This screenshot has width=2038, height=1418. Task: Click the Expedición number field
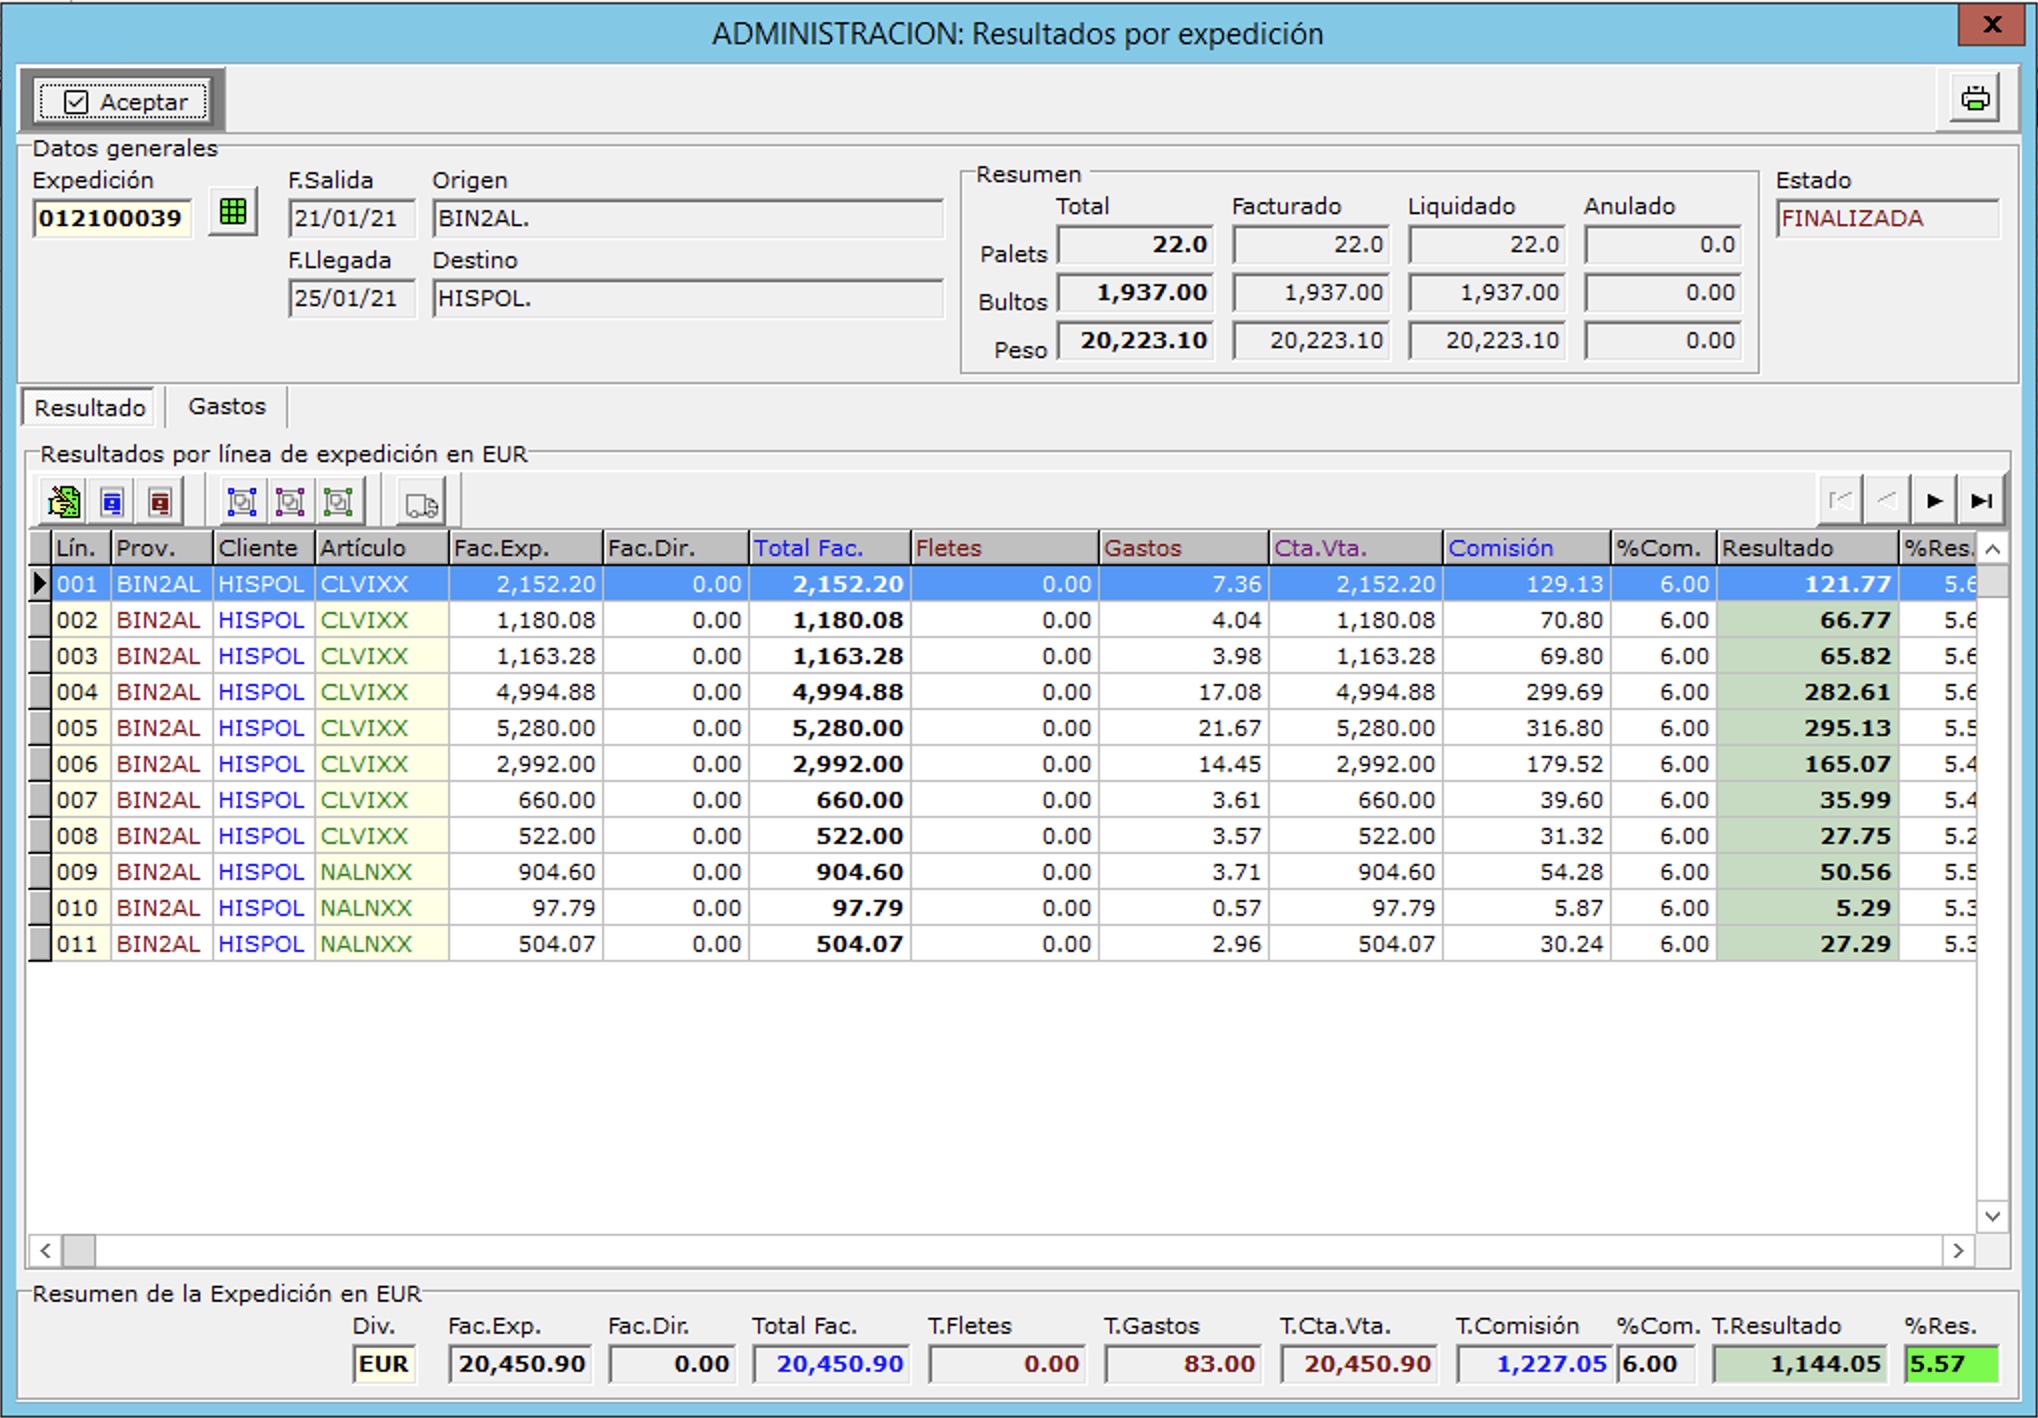point(111,219)
